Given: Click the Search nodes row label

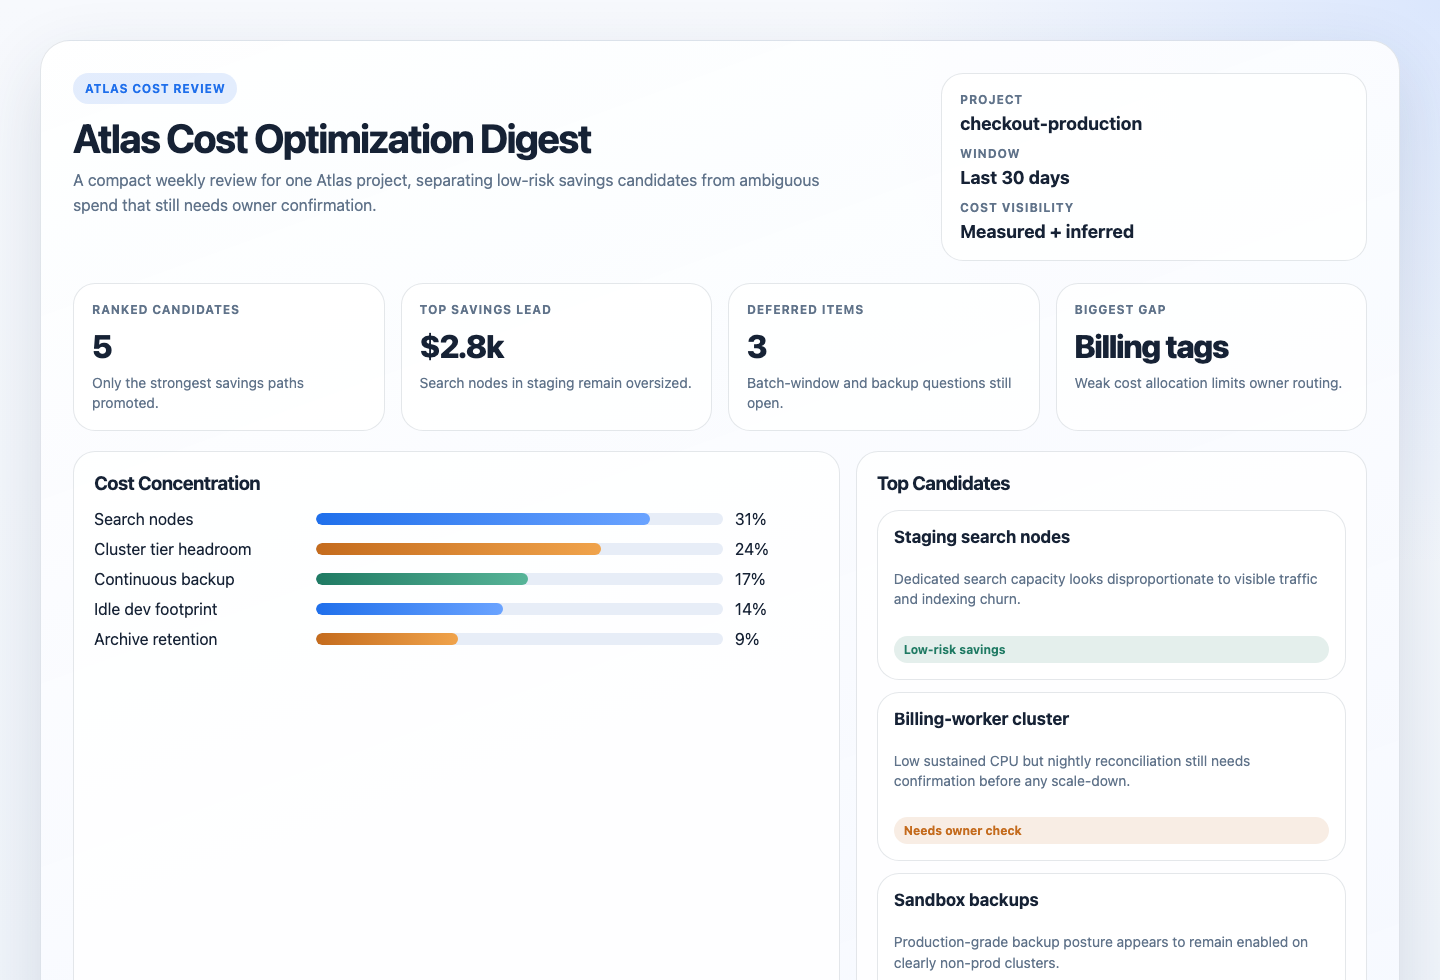Looking at the screenshot, I should point(144,519).
